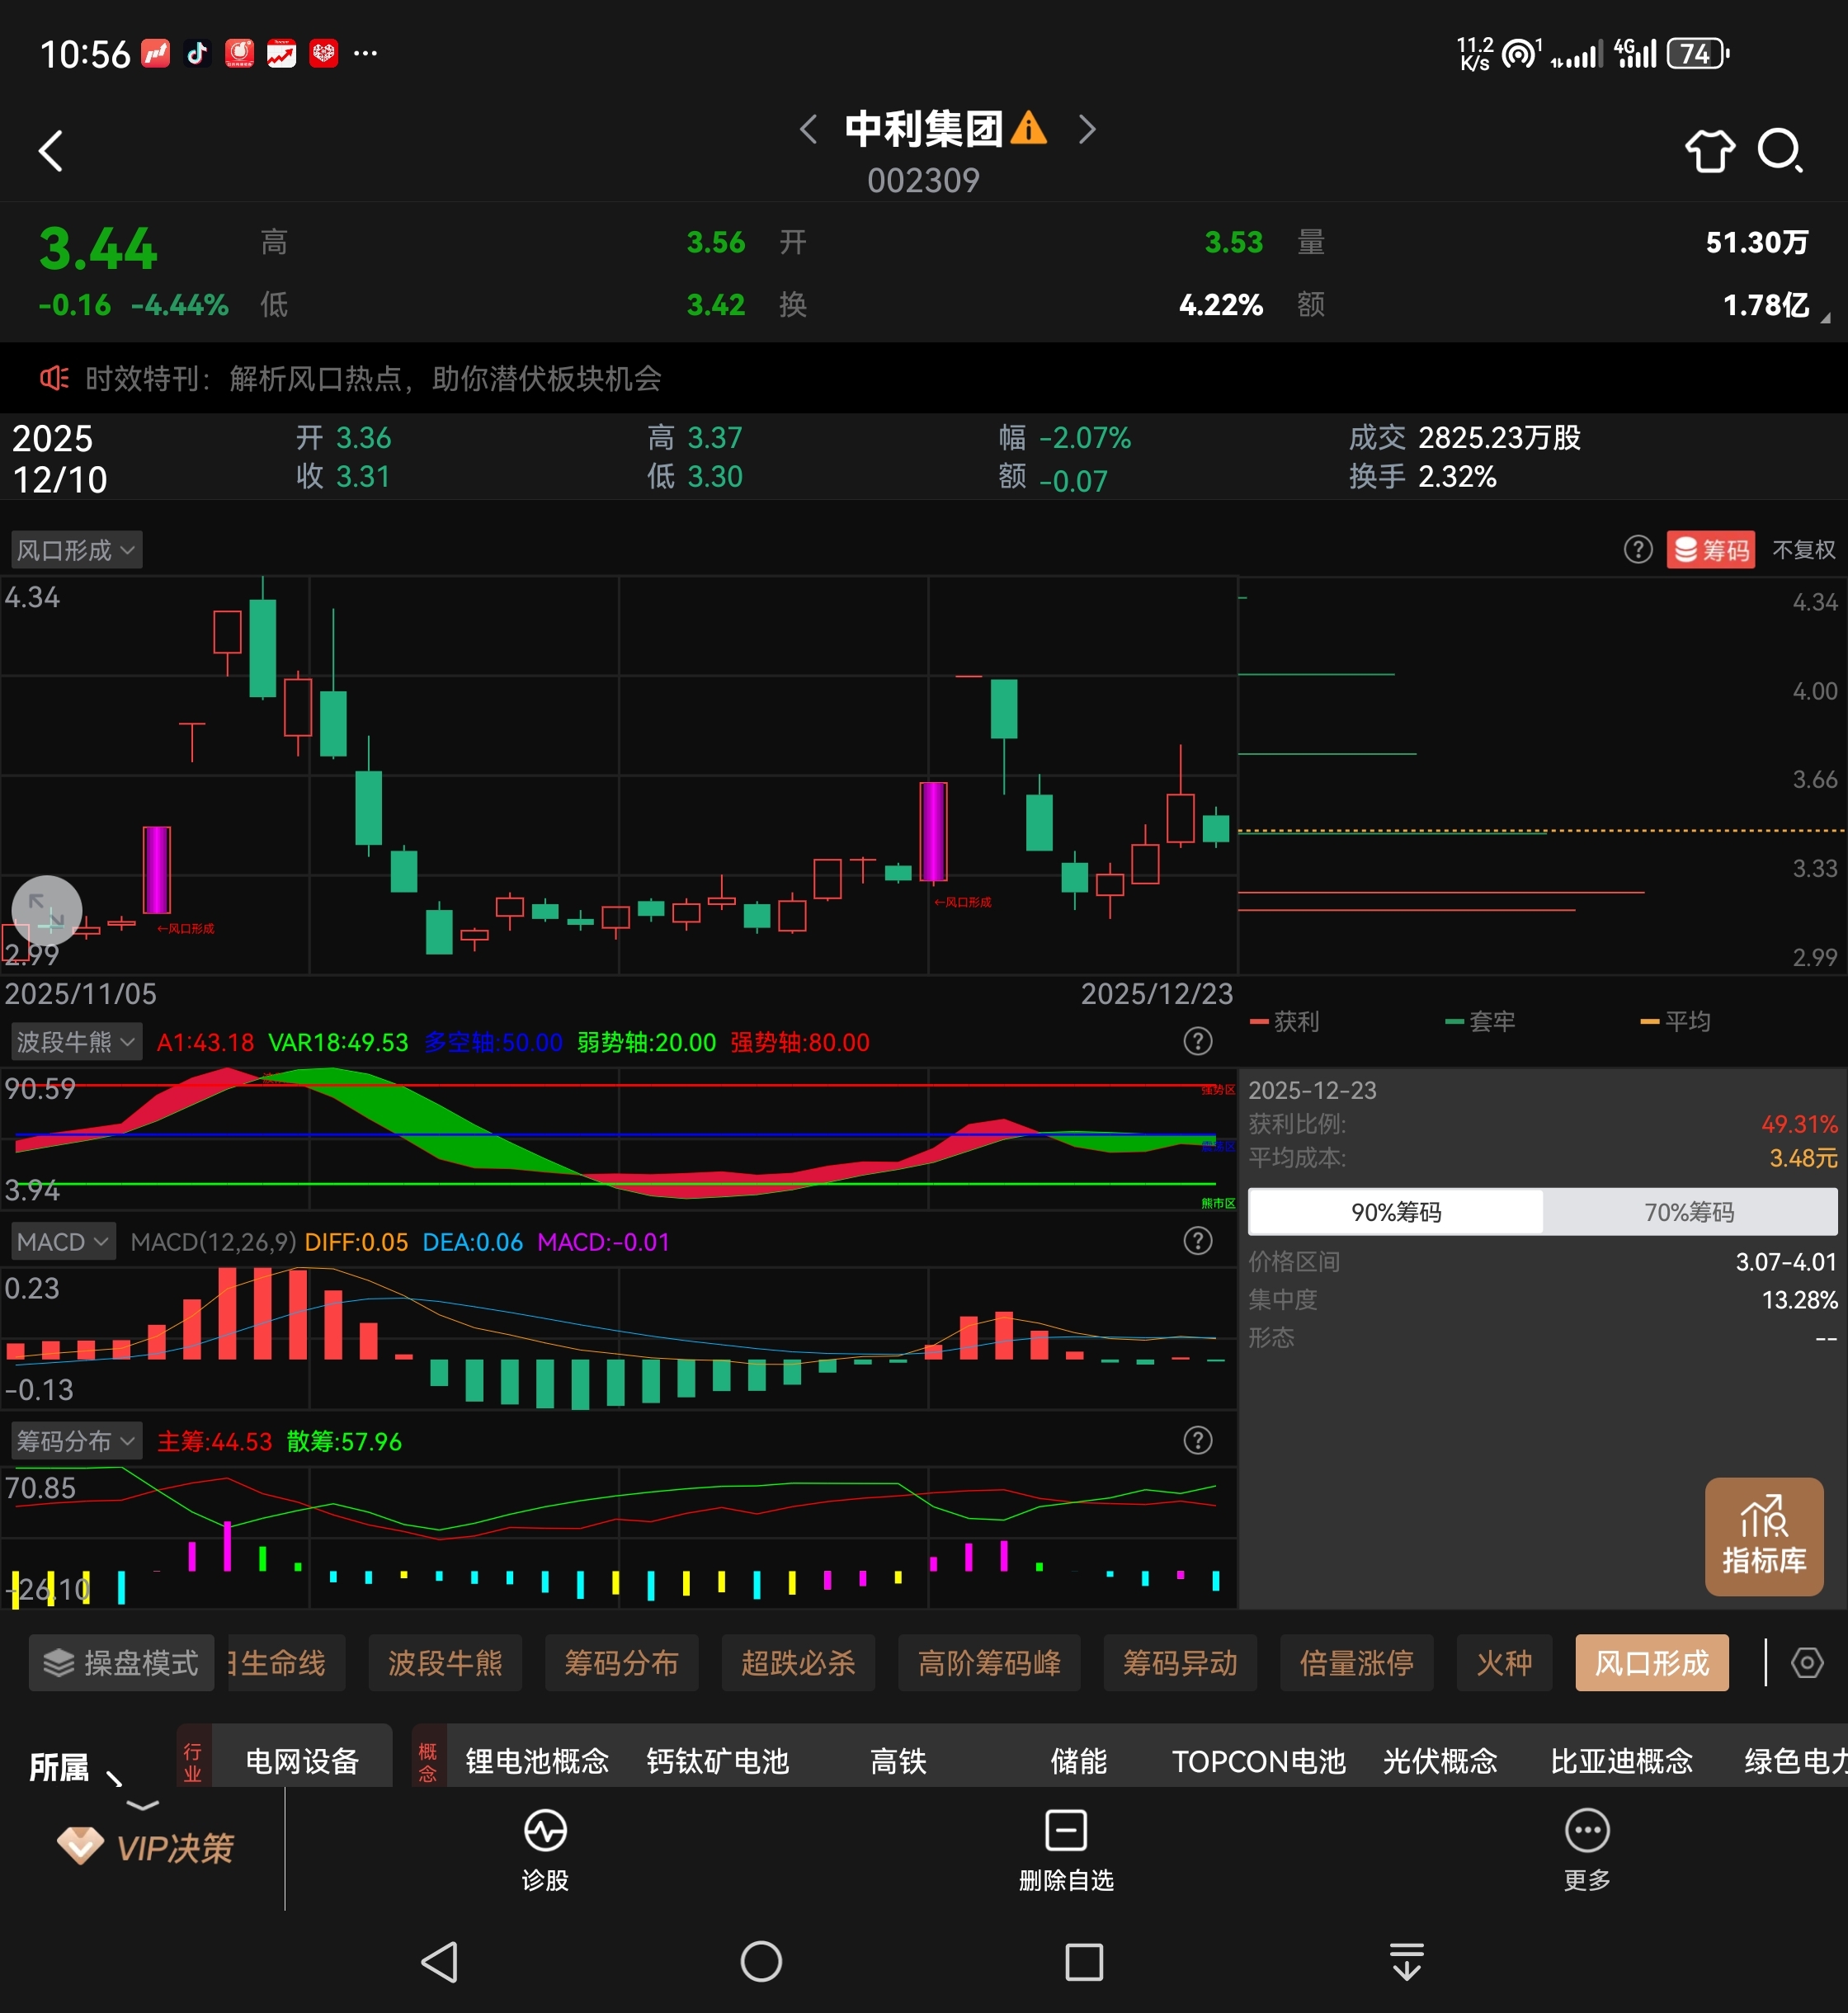Toggle the red 筹码 chip display
Screen dimensions: 1848x2013
tap(1711, 550)
